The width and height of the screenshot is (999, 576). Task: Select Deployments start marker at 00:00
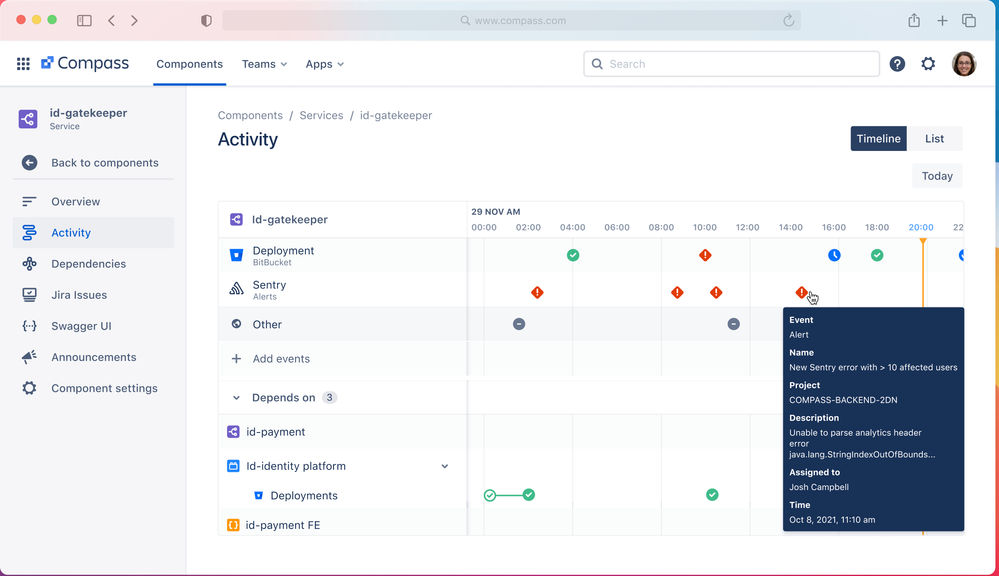pyautogui.click(x=490, y=495)
